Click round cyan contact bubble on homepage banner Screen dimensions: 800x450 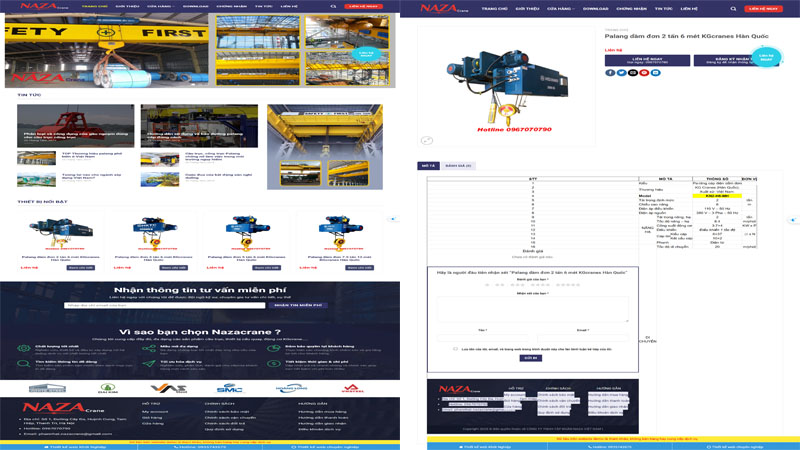click(x=366, y=53)
